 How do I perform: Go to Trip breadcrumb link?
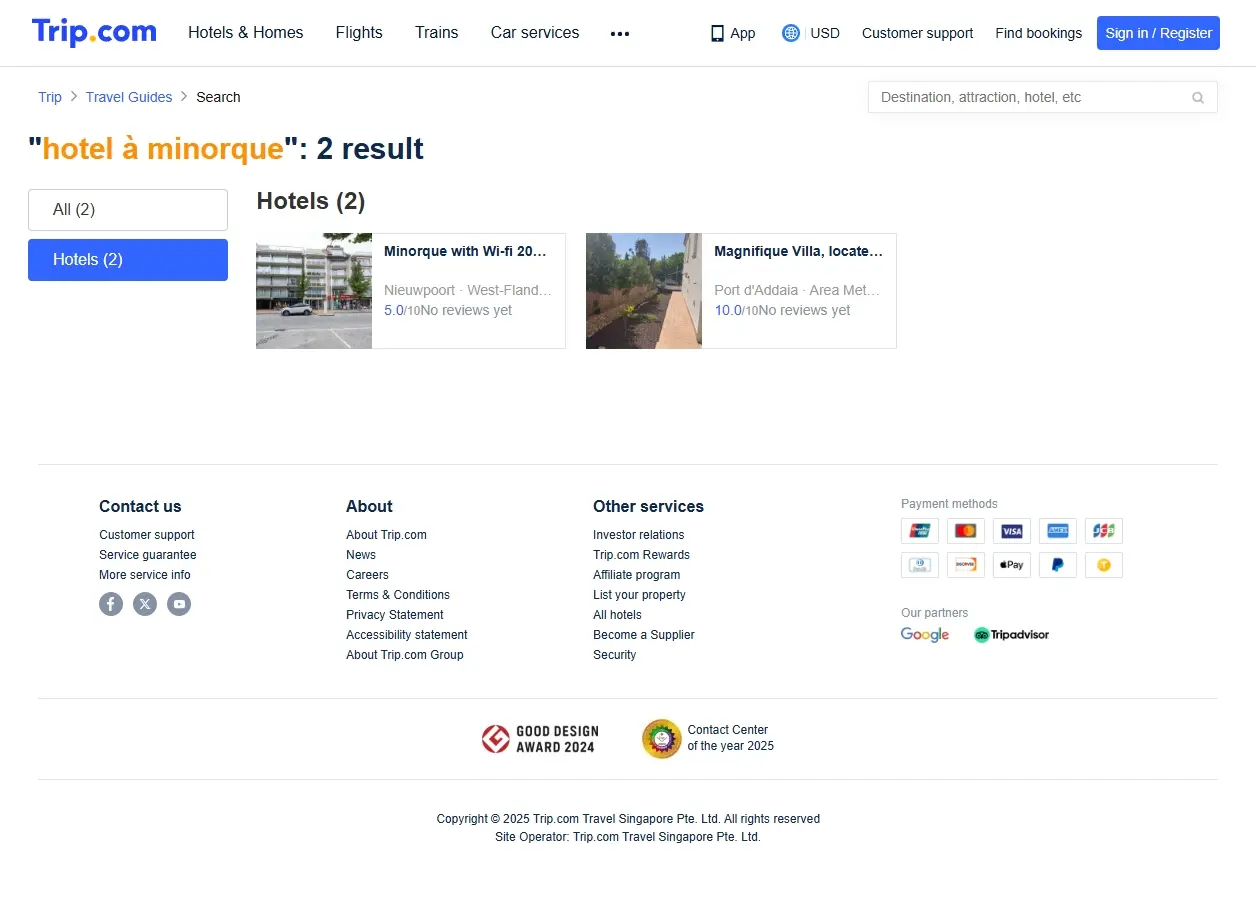point(50,97)
